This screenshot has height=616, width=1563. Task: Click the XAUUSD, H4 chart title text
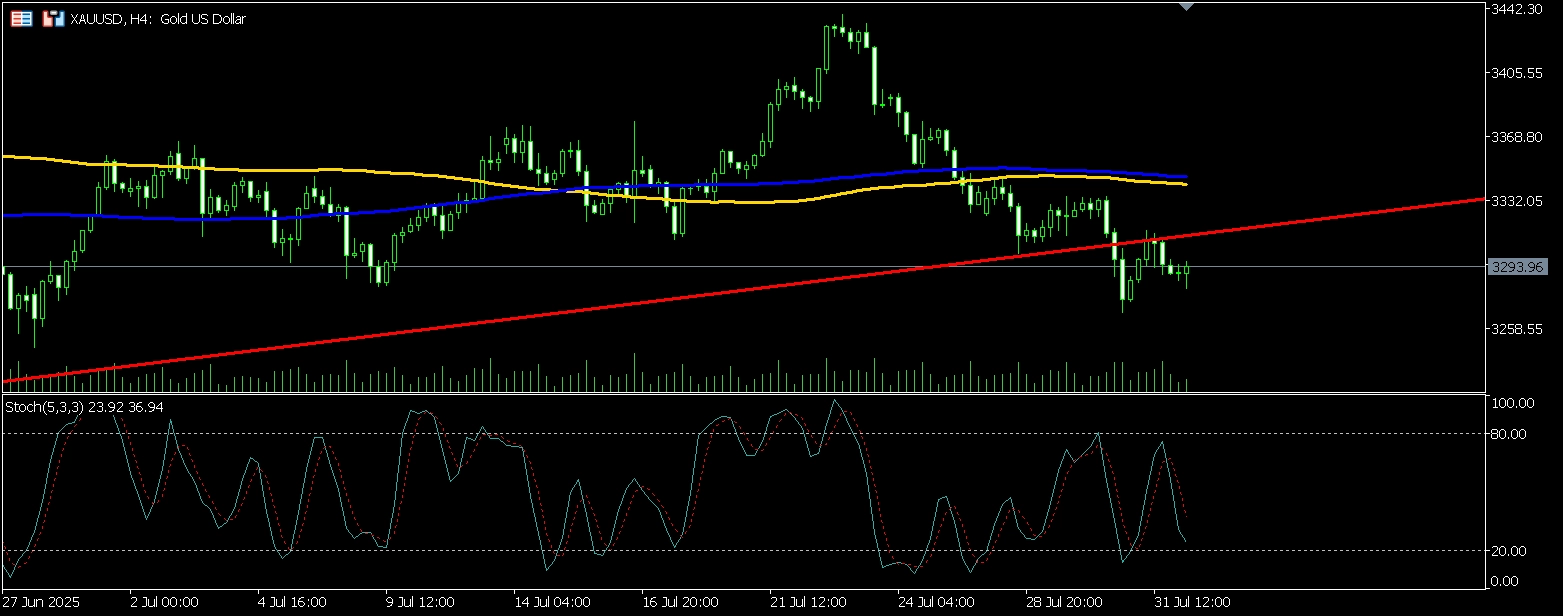coord(158,19)
